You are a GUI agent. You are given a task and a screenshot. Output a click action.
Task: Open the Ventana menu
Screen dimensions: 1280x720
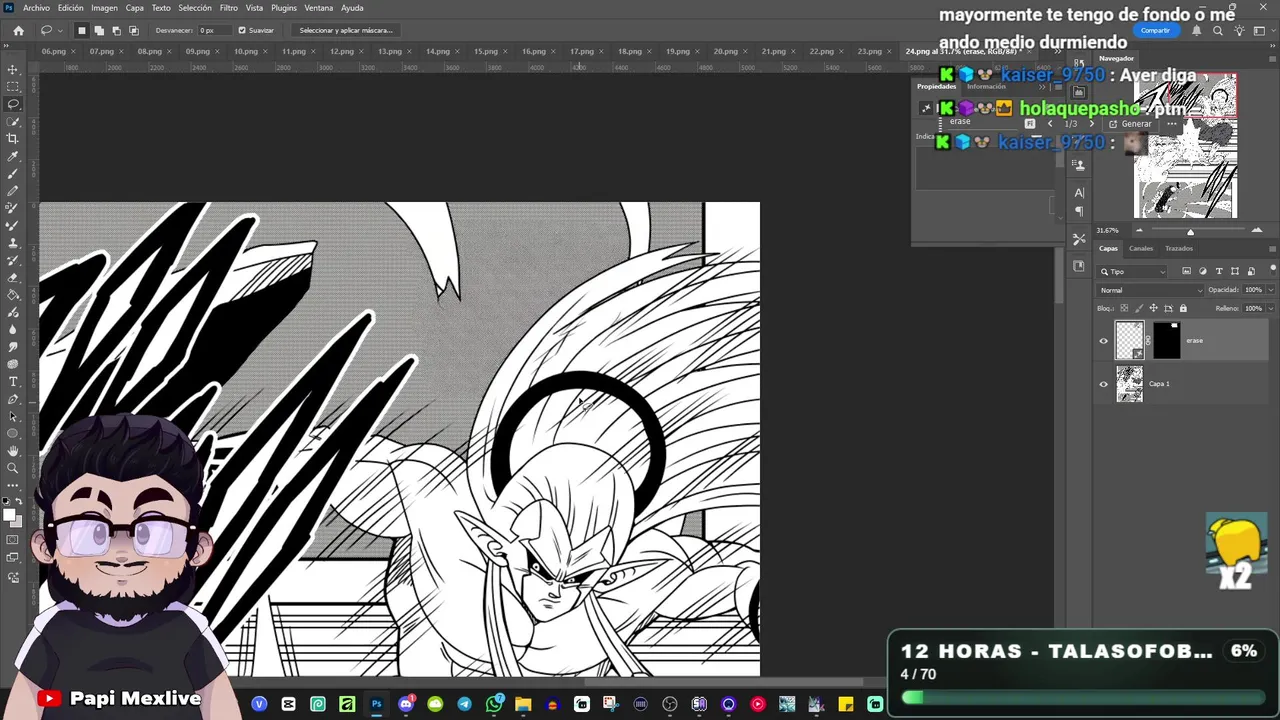coord(319,8)
